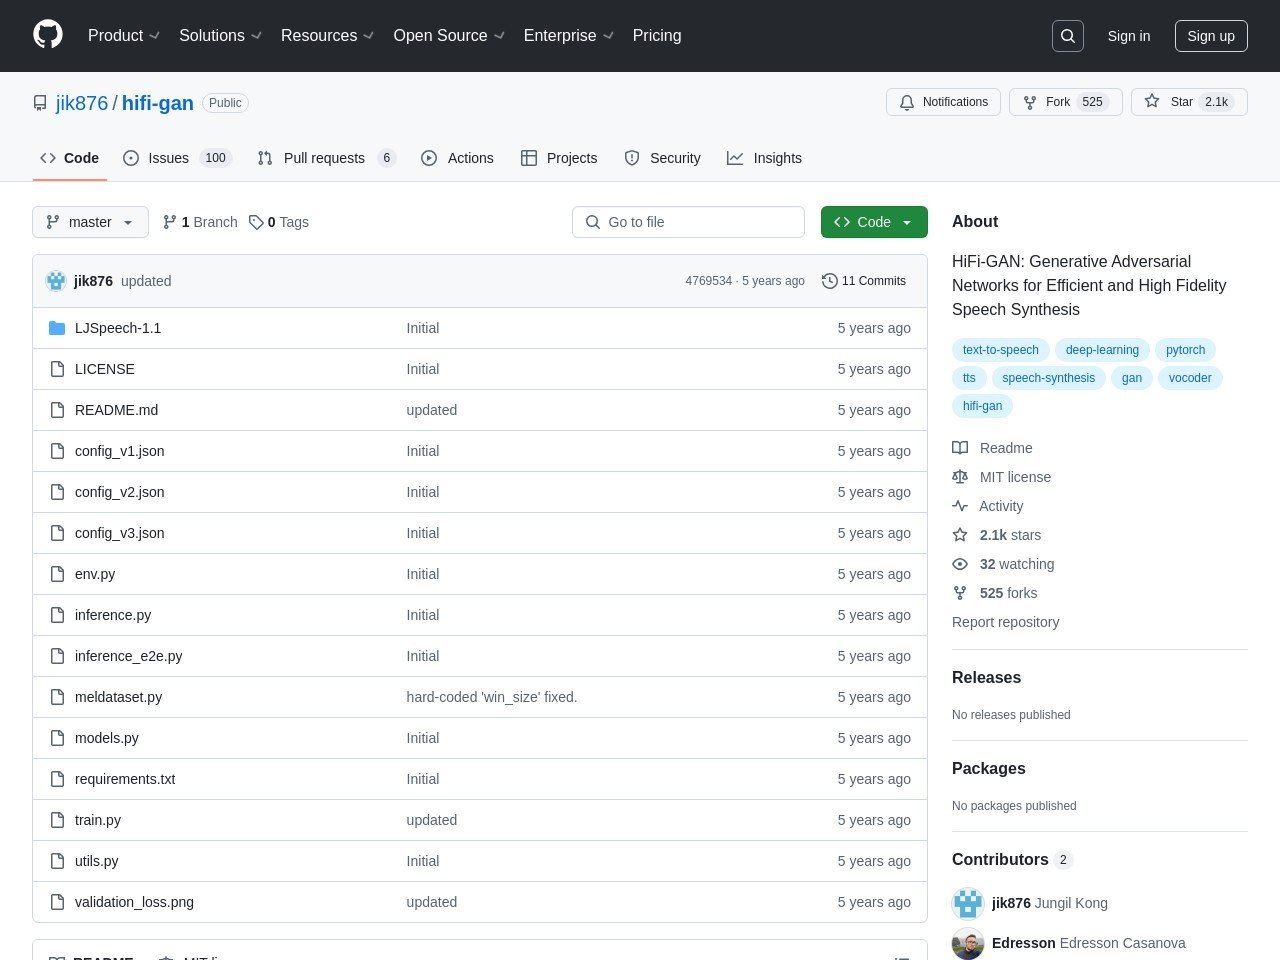Click the commits history clock icon
The height and width of the screenshot is (960, 1280).
pos(829,281)
